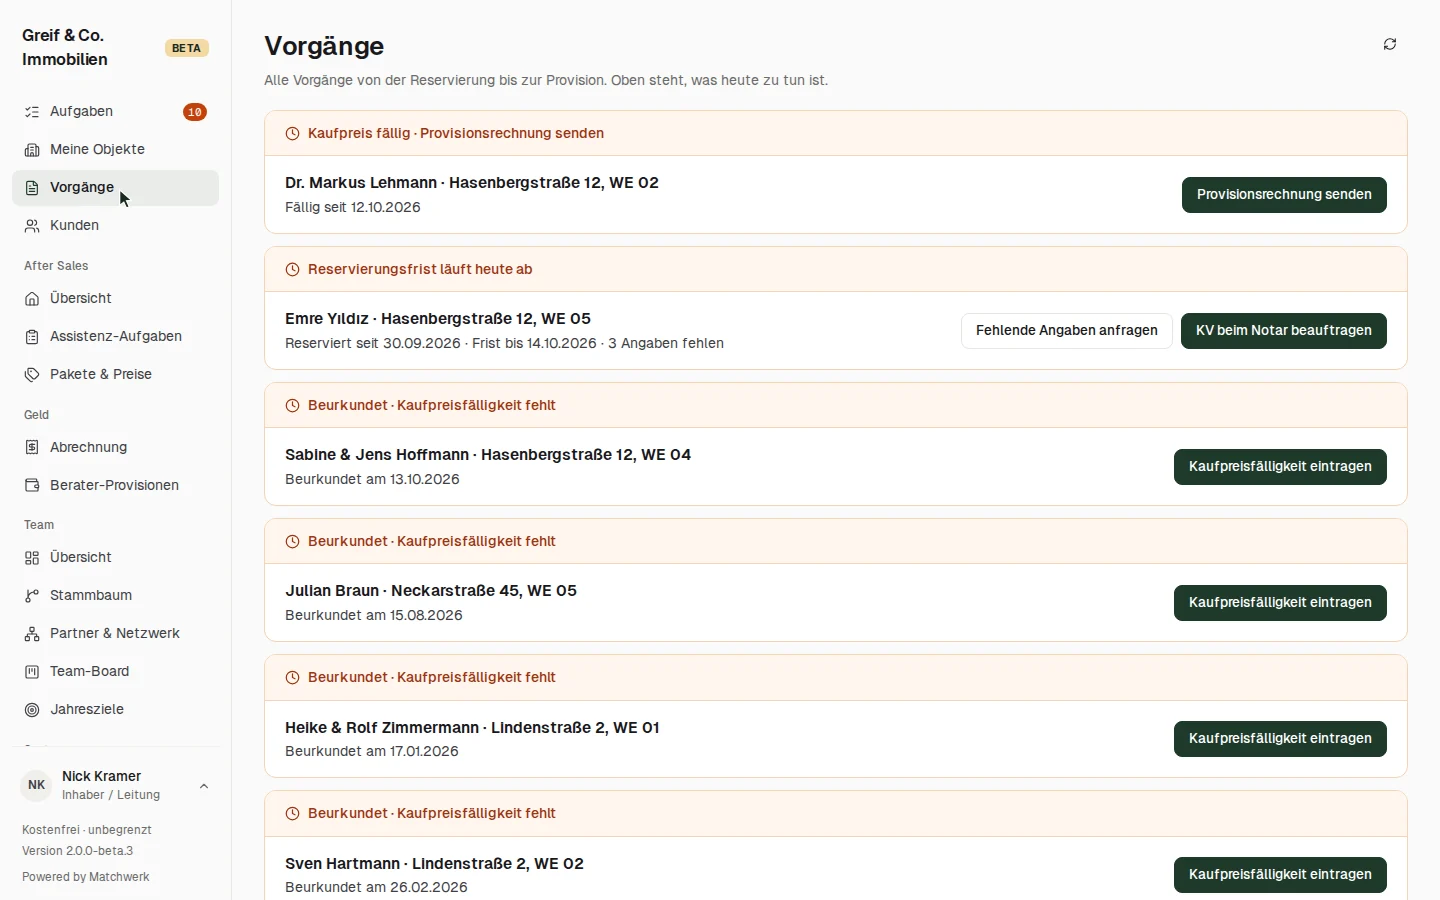Click Kaufpreisfälligkeit eintragen for Sven Hartmann
This screenshot has width=1440, height=900.
click(1280, 875)
